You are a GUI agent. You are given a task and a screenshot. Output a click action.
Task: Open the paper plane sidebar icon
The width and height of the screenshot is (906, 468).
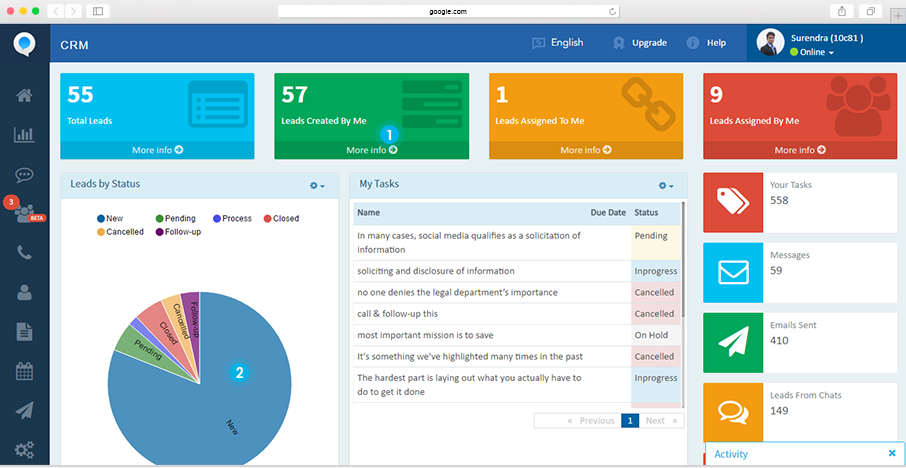click(24, 410)
